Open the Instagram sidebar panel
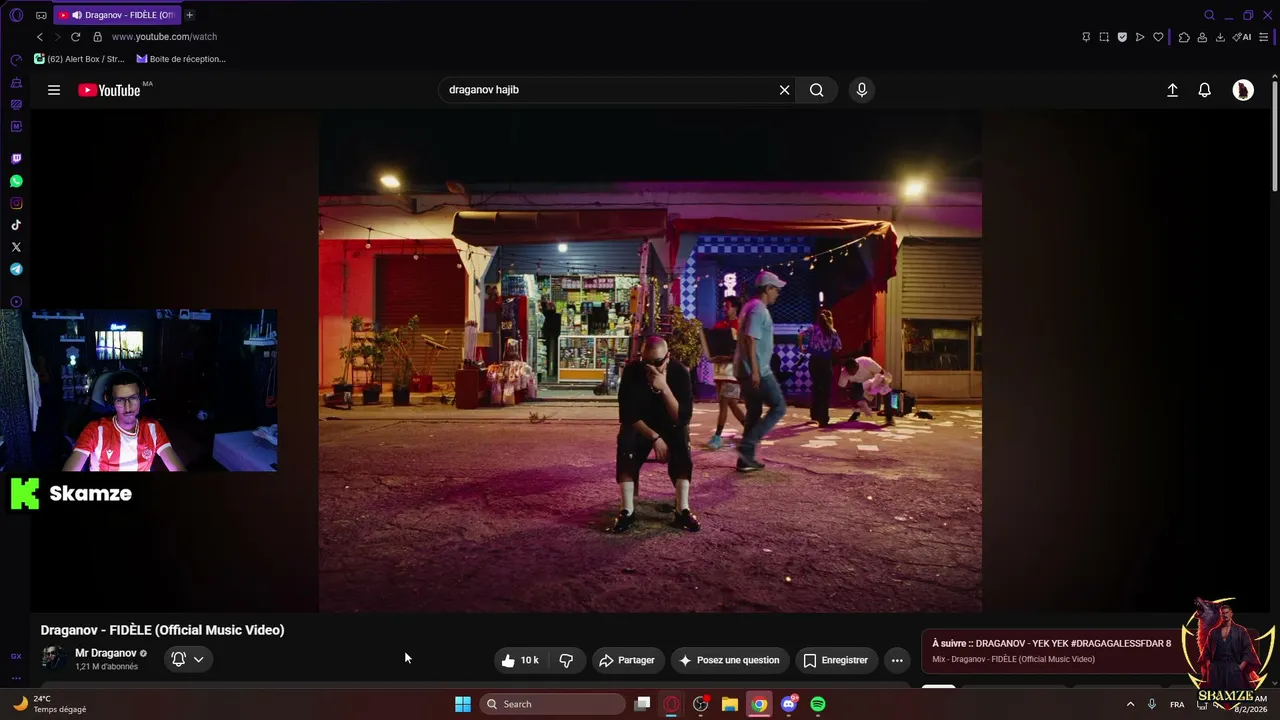Image resolution: width=1280 pixels, height=720 pixels. coord(16,203)
